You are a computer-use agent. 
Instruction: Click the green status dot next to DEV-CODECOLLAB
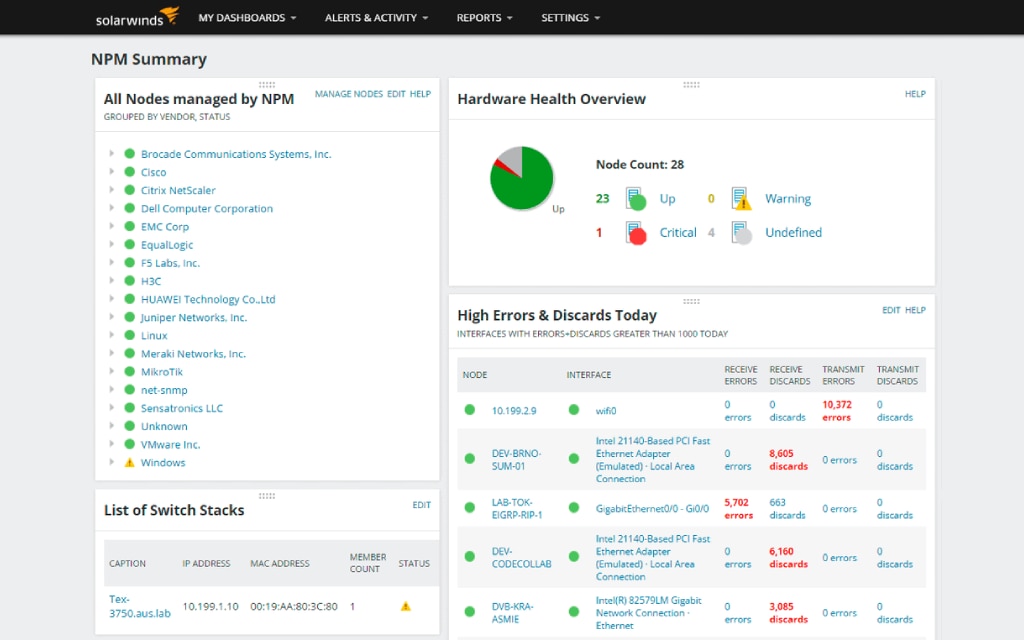point(470,557)
